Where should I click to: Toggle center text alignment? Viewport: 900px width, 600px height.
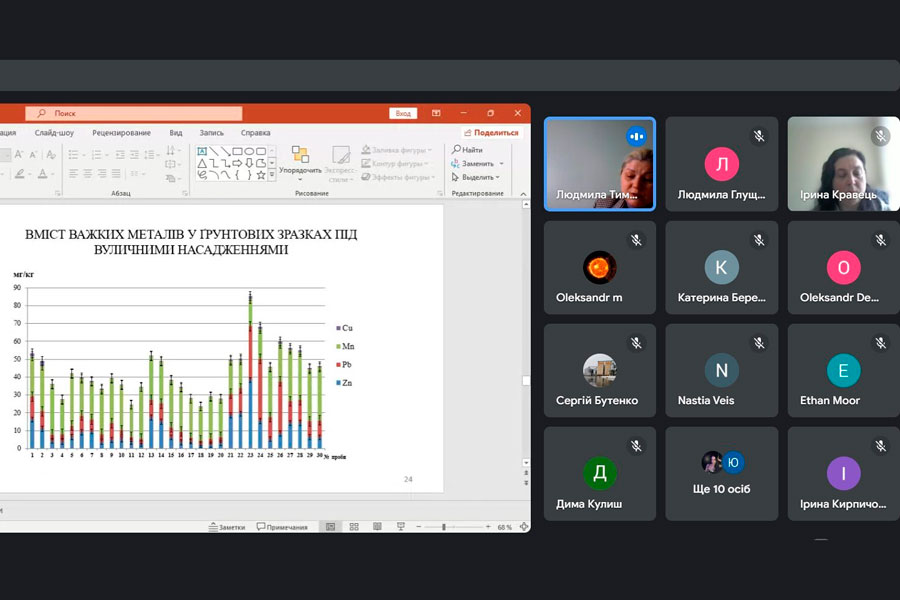click(x=87, y=173)
